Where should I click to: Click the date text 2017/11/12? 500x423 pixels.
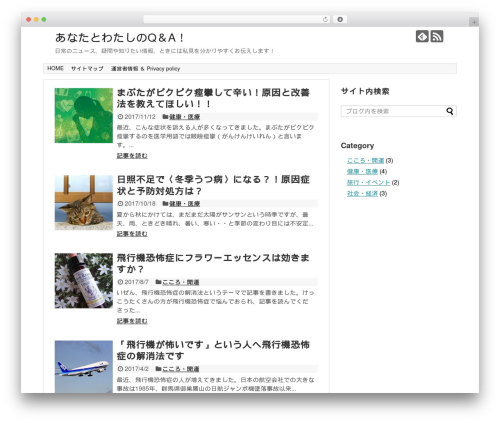point(140,117)
